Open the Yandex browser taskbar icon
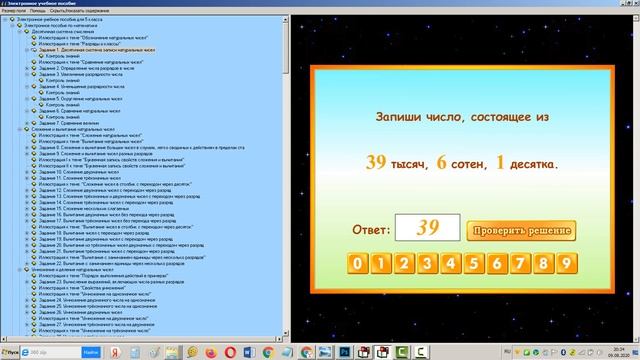The image size is (640, 360). tap(115, 352)
